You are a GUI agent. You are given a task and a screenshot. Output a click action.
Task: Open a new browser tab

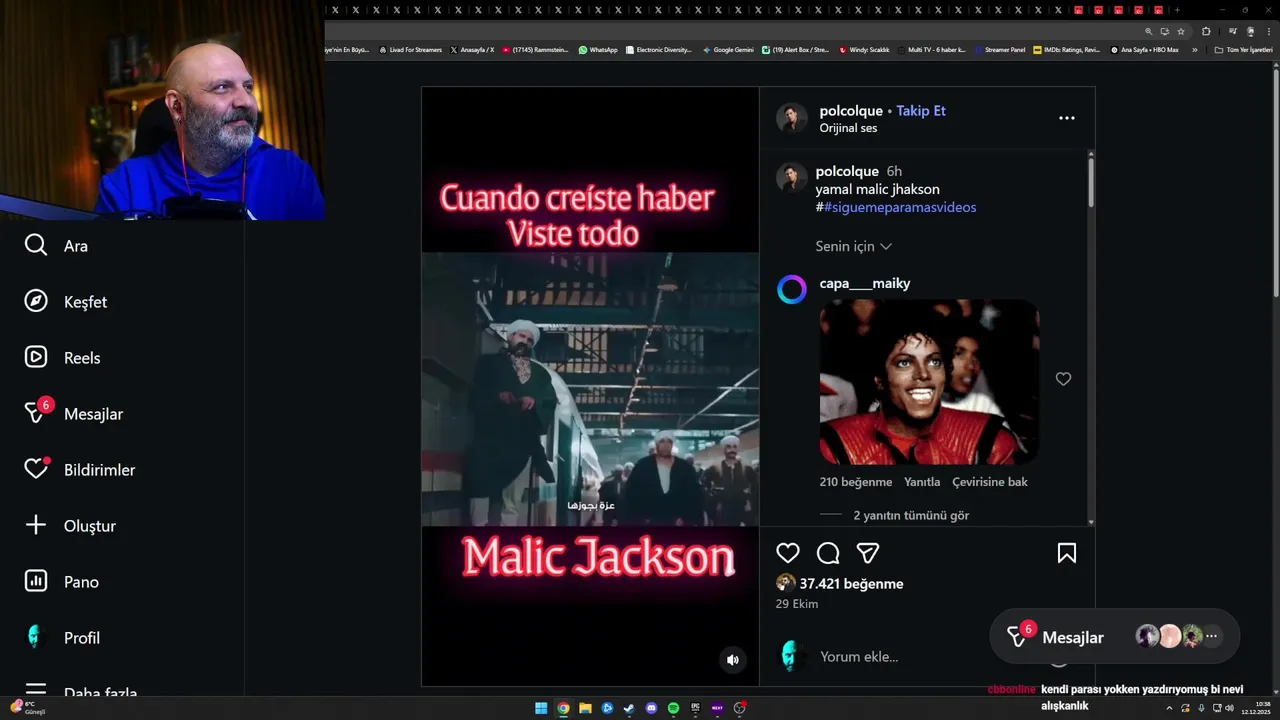1177,10
